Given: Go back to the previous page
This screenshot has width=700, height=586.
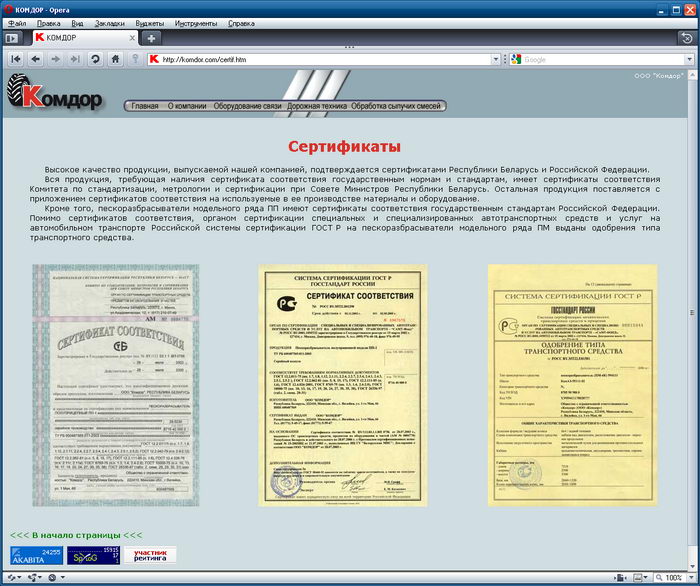Looking at the screenshot, I should point(36,59).
